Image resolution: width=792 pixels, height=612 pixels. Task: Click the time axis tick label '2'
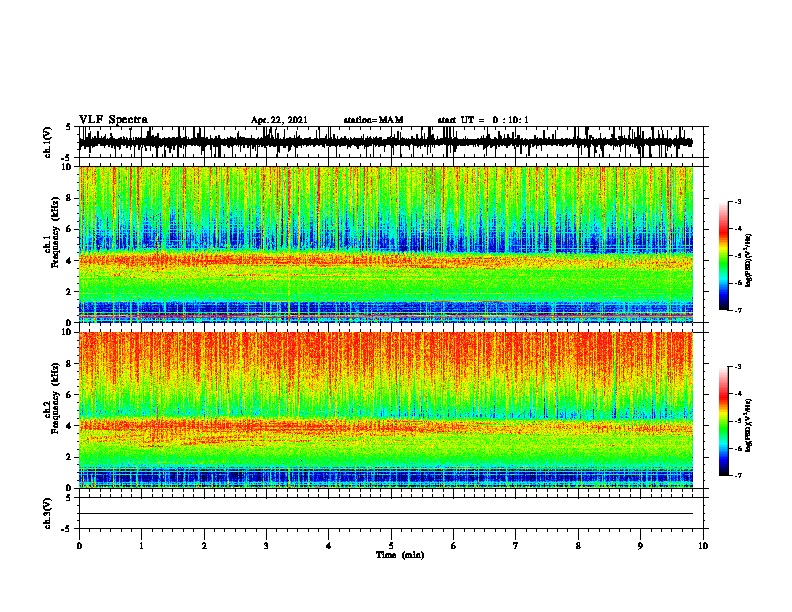204,546
